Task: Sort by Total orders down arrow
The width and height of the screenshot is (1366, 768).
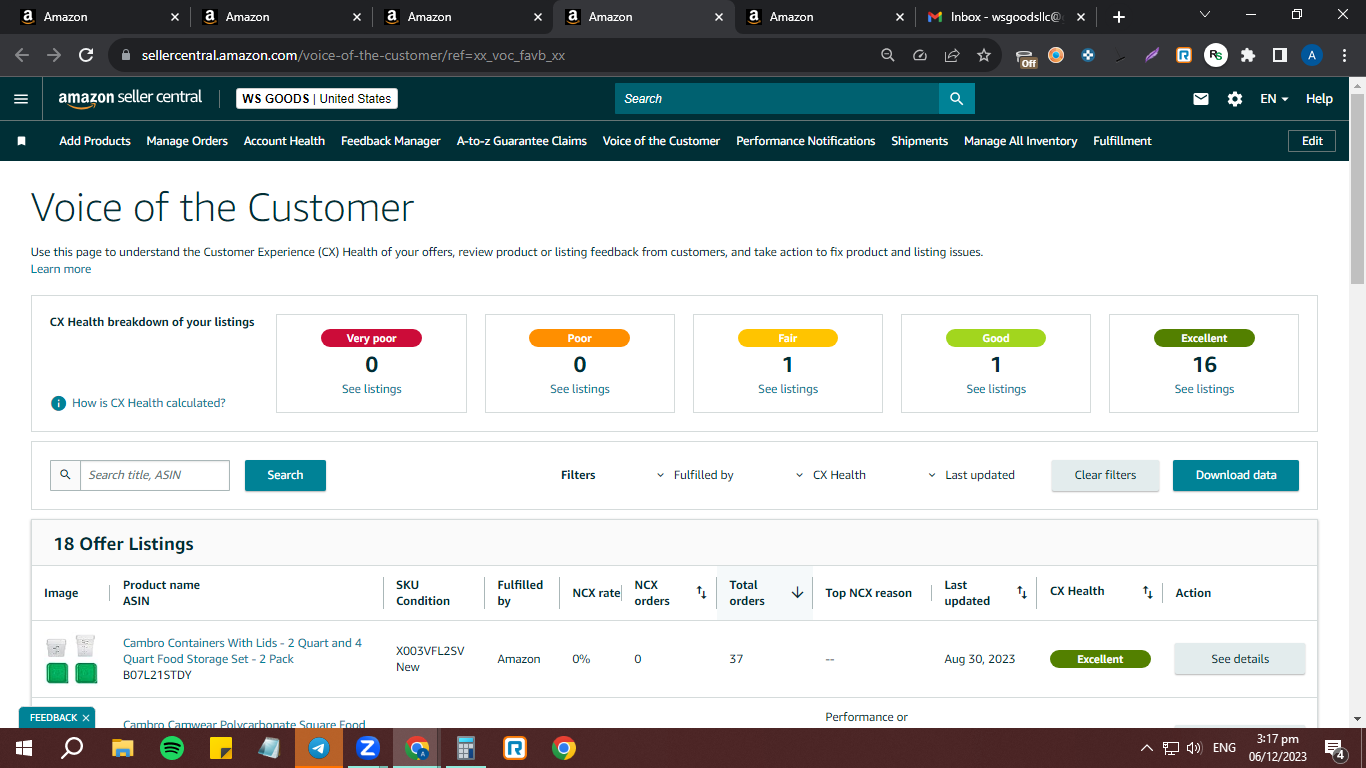Action: tap(797, 593)
